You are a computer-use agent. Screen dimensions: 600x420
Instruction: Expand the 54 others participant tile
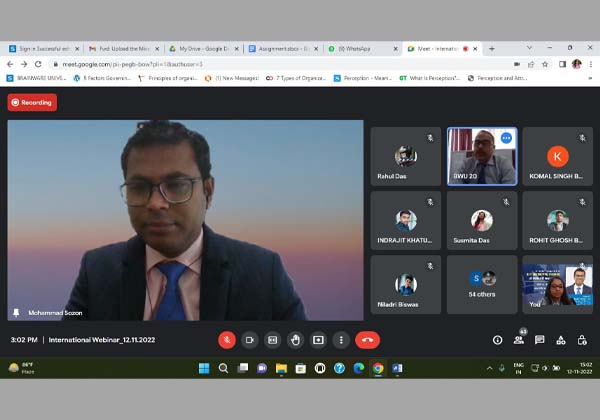[x=482, y=284]
